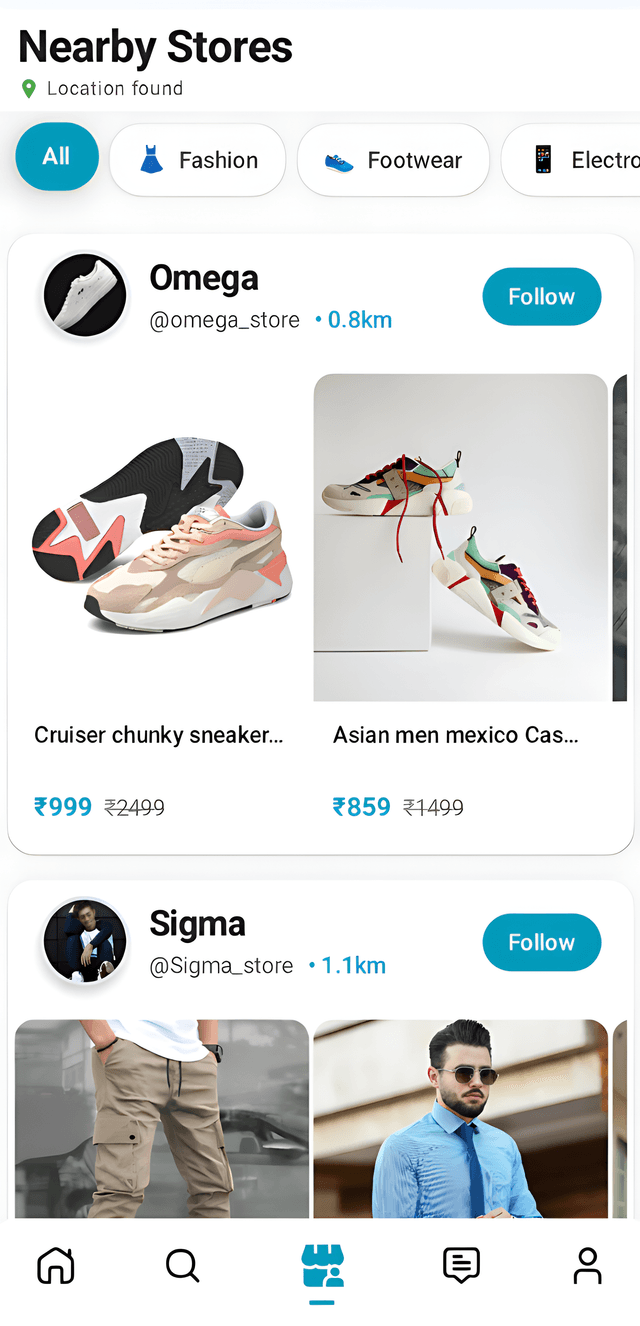This screenshot has height=1326, width=640.
Task: Filter stores by Fashion
Action: [197, 160]
